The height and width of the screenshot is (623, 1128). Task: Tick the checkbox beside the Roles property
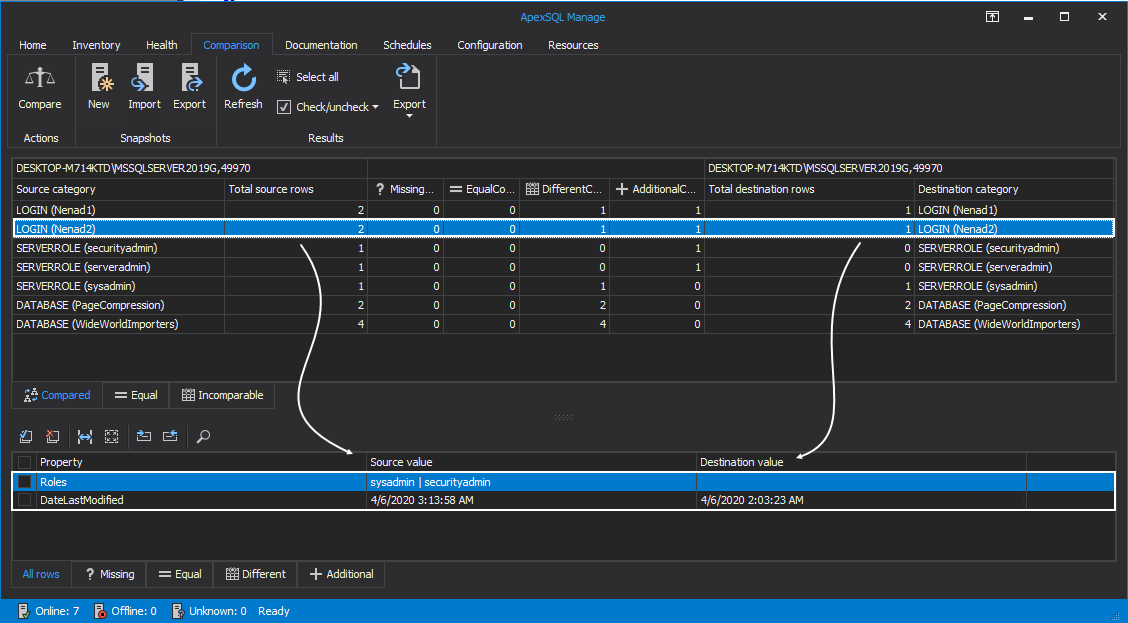[25, 481]
